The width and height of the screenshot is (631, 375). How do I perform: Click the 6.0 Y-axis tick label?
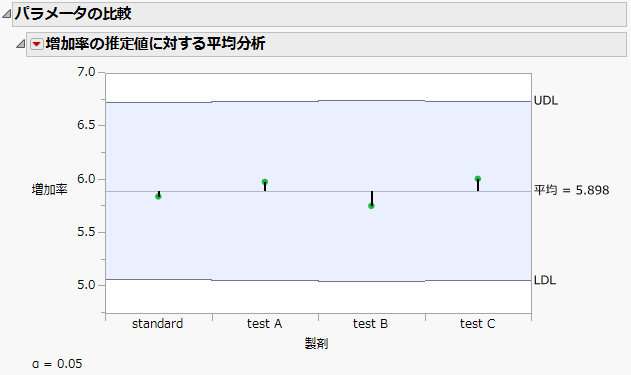[86, 179]
